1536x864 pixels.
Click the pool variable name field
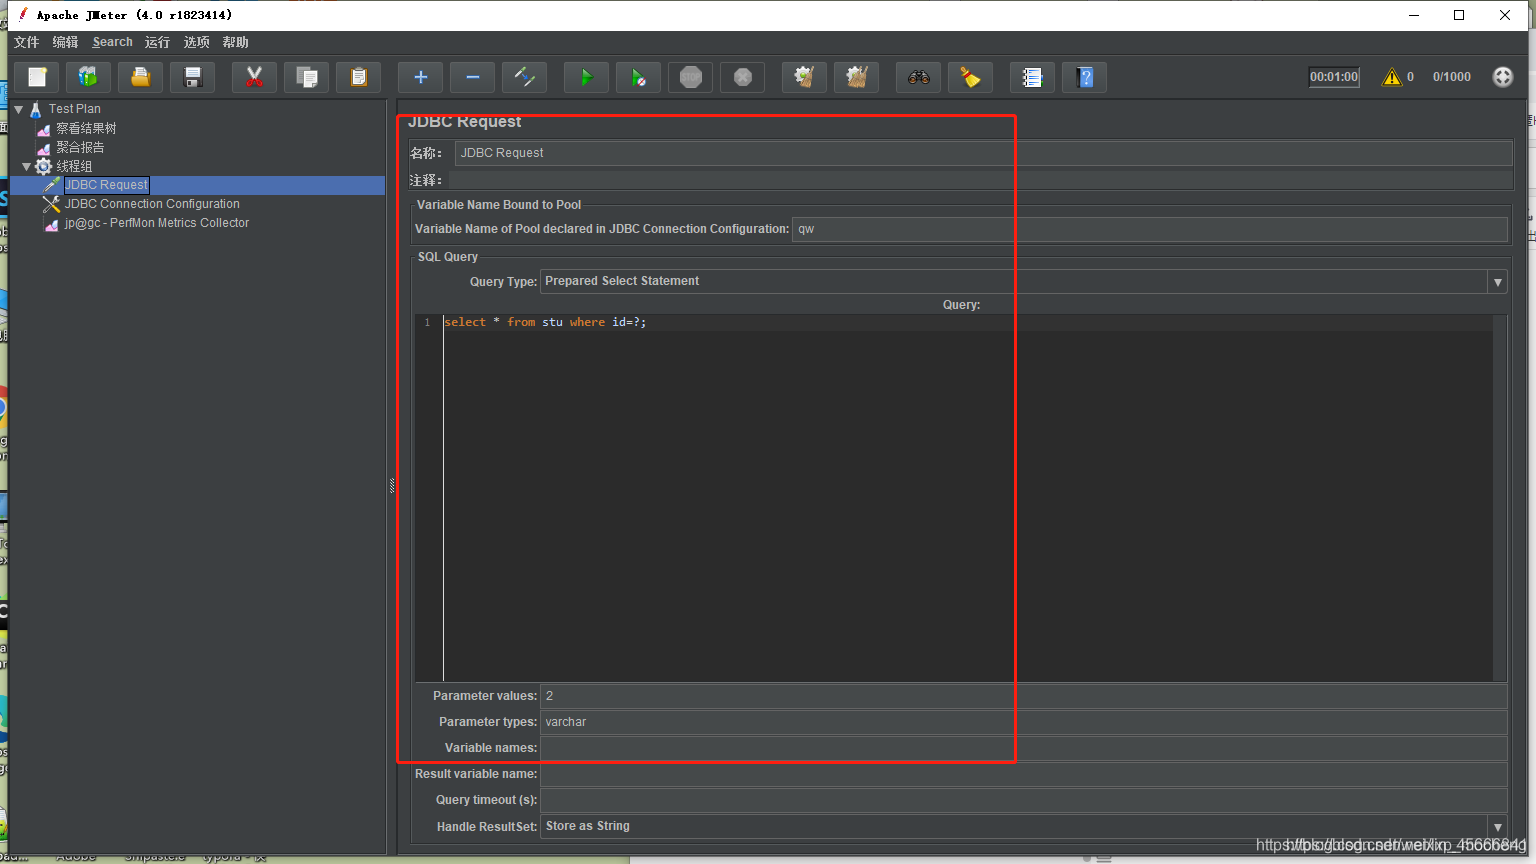tap(1149, 229)
